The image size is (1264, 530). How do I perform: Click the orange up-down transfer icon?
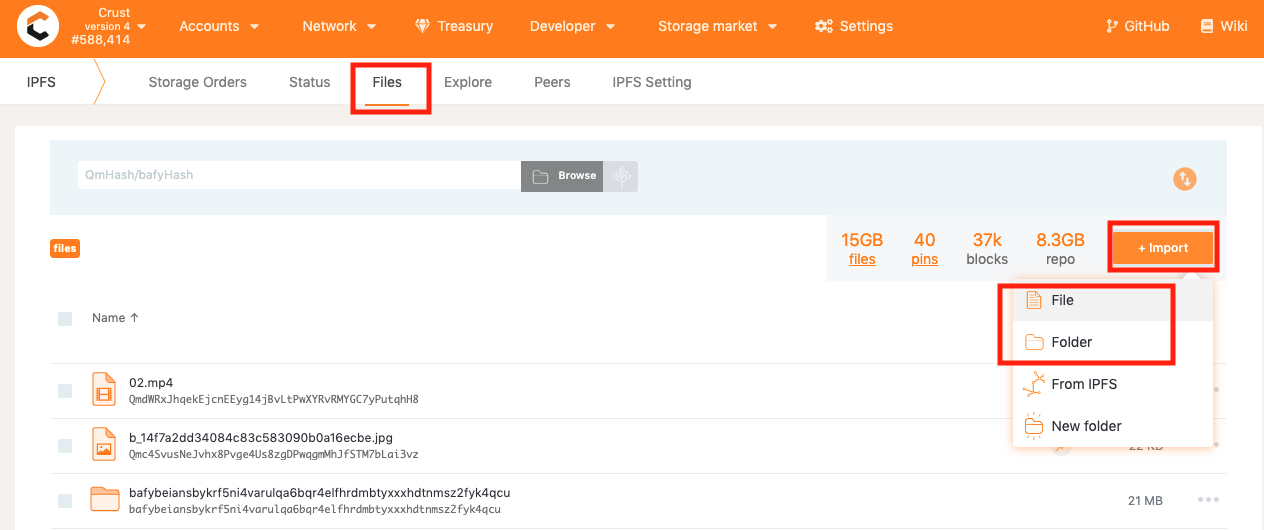coord(1185,179)
